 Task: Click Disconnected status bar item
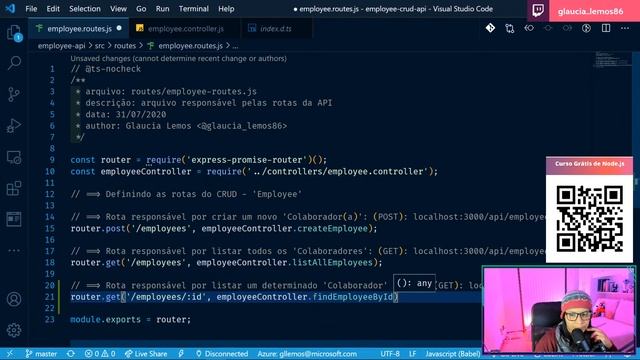coord(222,354)
